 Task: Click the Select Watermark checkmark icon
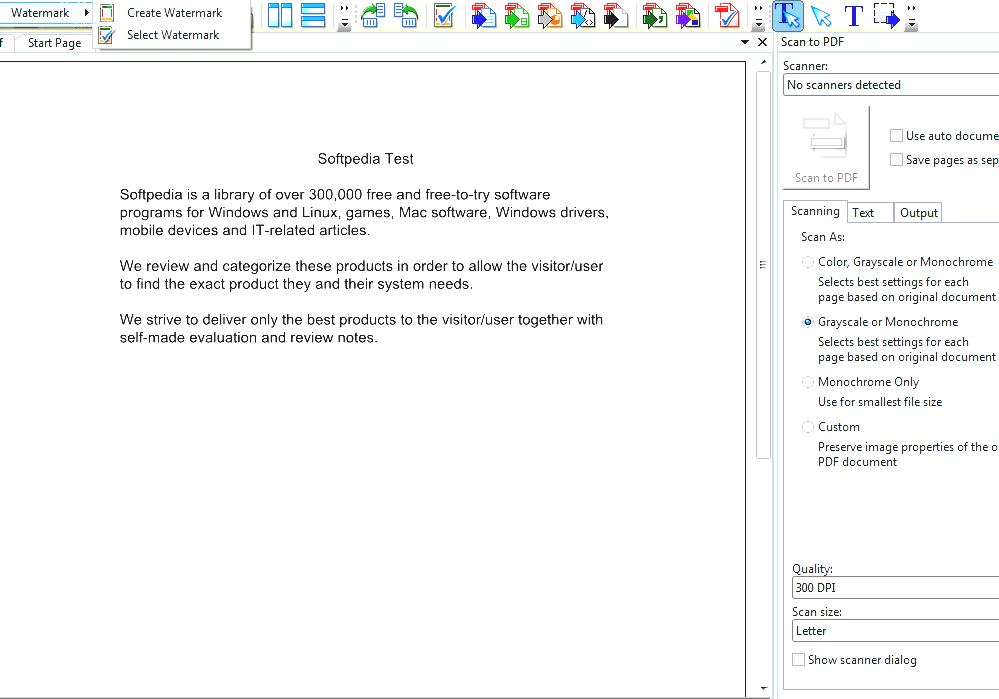[x=107, y=35]
